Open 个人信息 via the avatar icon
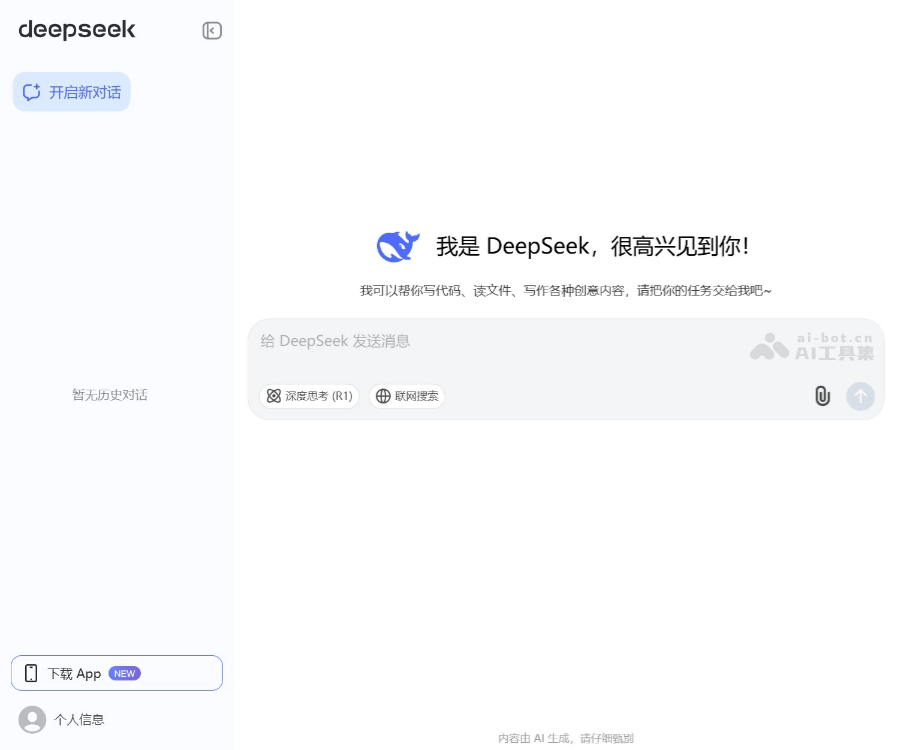The height and width of the screenshot is (750, 900). point(30,719)
